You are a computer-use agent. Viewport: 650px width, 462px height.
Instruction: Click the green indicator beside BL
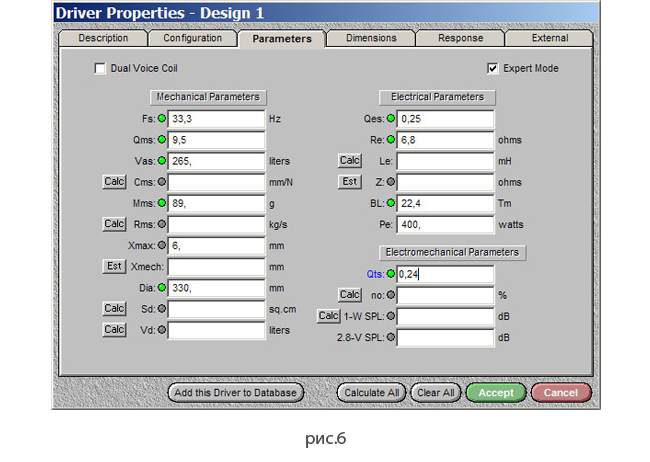pos(390,203)
